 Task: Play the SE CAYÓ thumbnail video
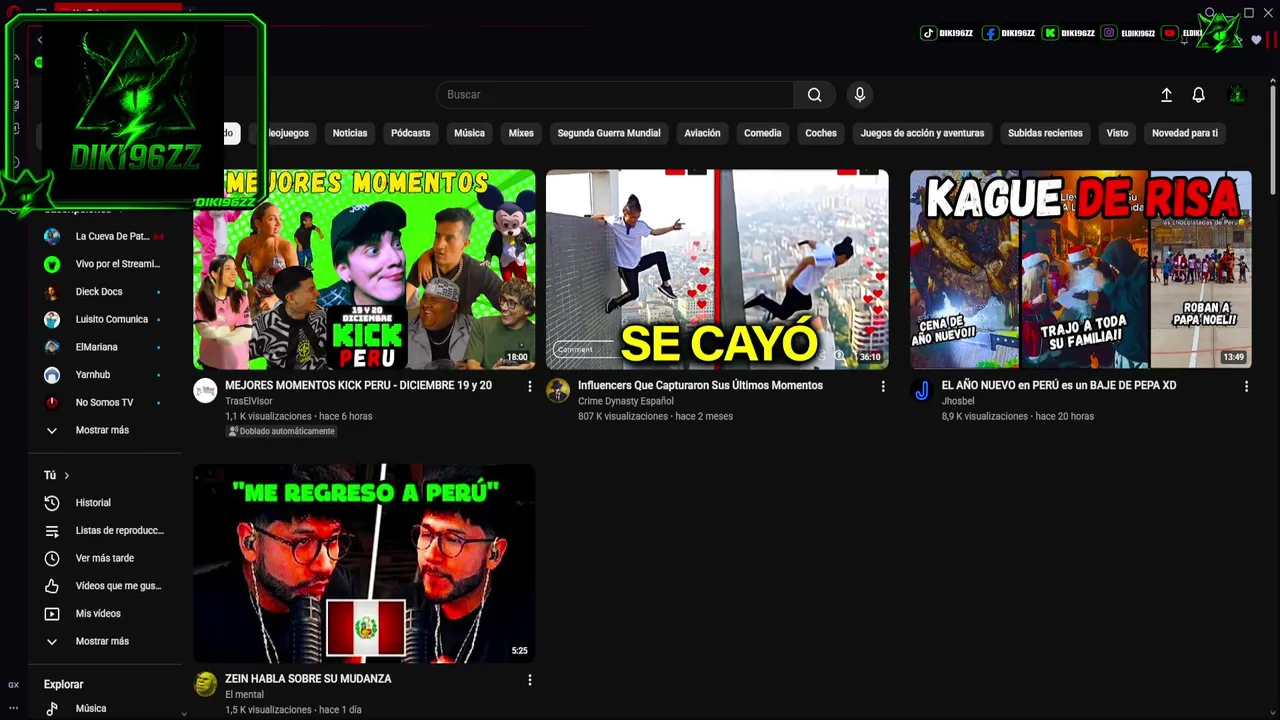(717, 270)
